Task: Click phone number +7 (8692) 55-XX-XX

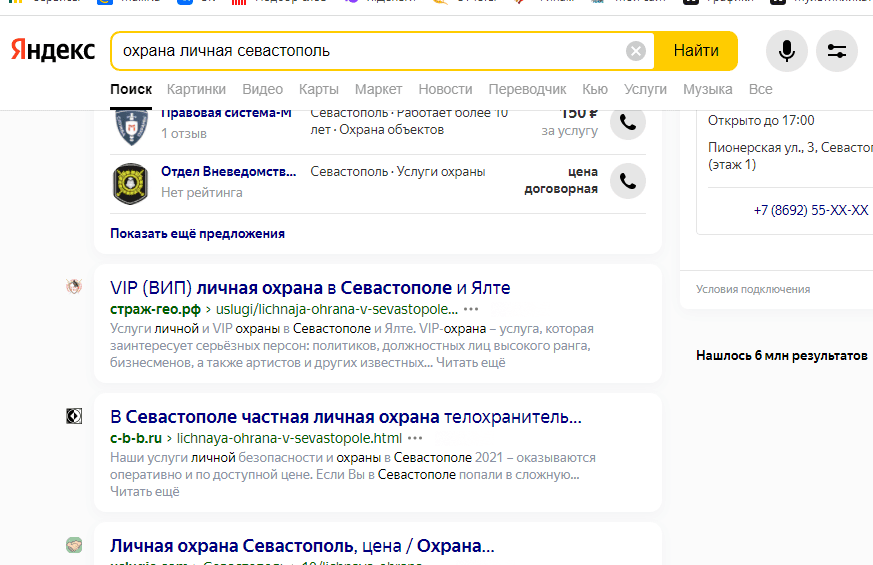Action: point(810,210)
